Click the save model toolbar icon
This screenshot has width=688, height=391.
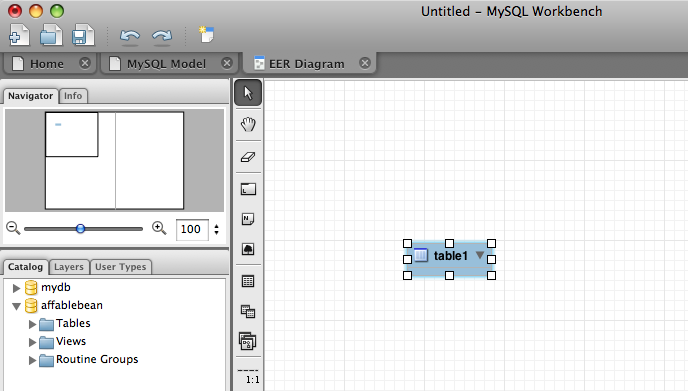point(82,35)
